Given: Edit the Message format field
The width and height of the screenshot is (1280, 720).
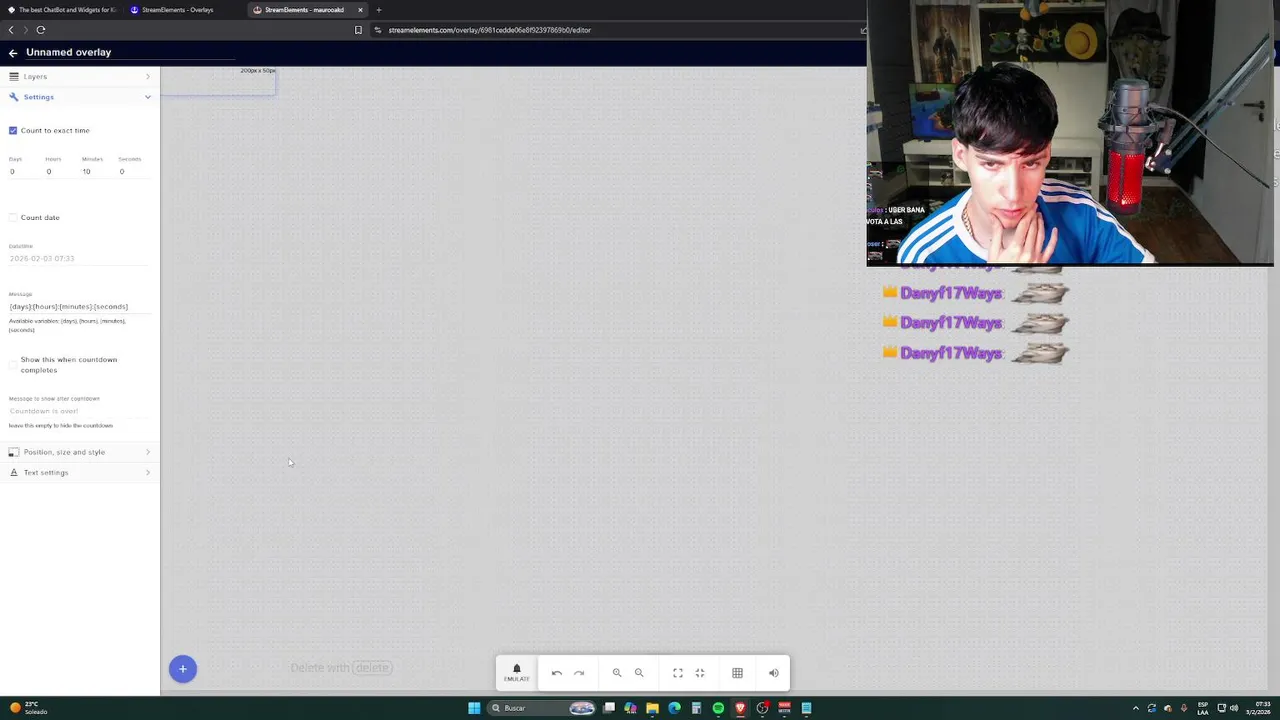Looking at the screenshot, I should [x=80, y=306].
